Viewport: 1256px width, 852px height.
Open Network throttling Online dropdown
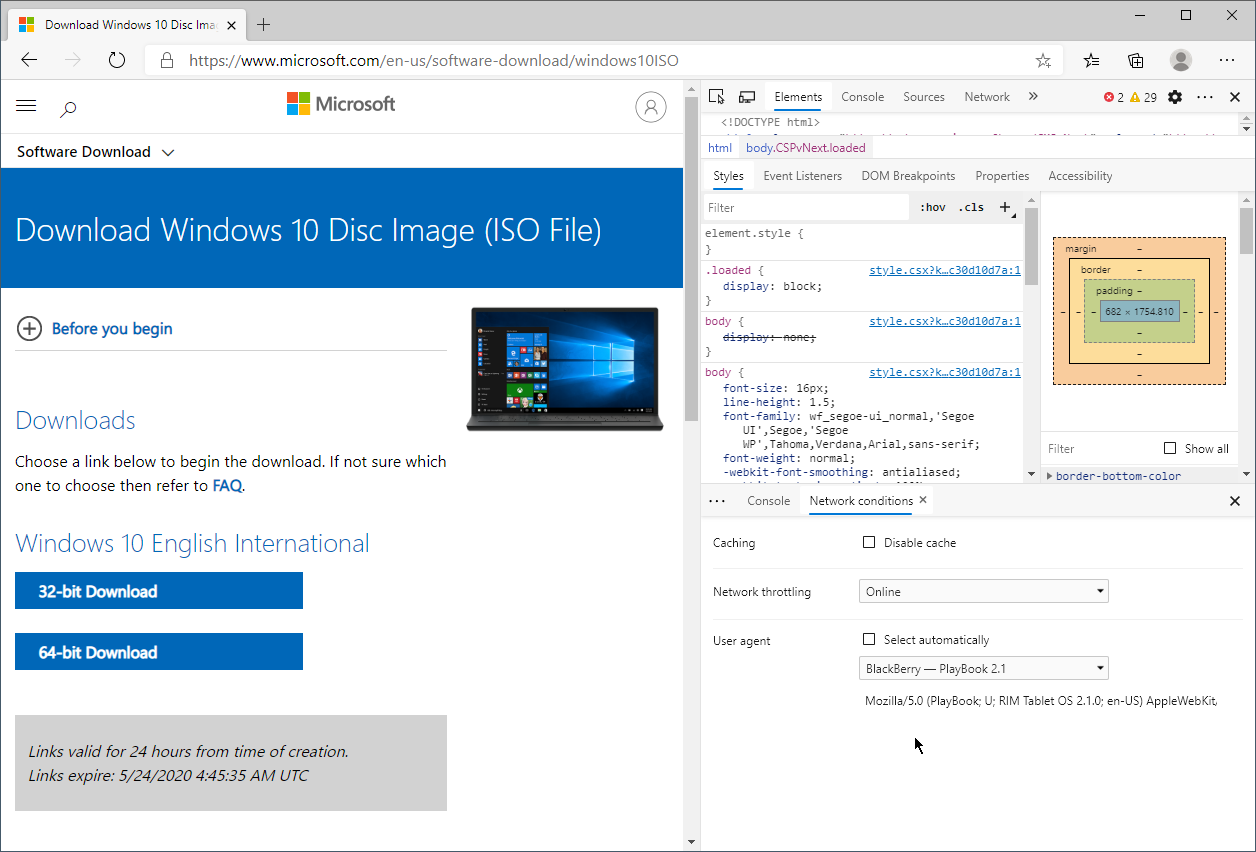point(984,592)
